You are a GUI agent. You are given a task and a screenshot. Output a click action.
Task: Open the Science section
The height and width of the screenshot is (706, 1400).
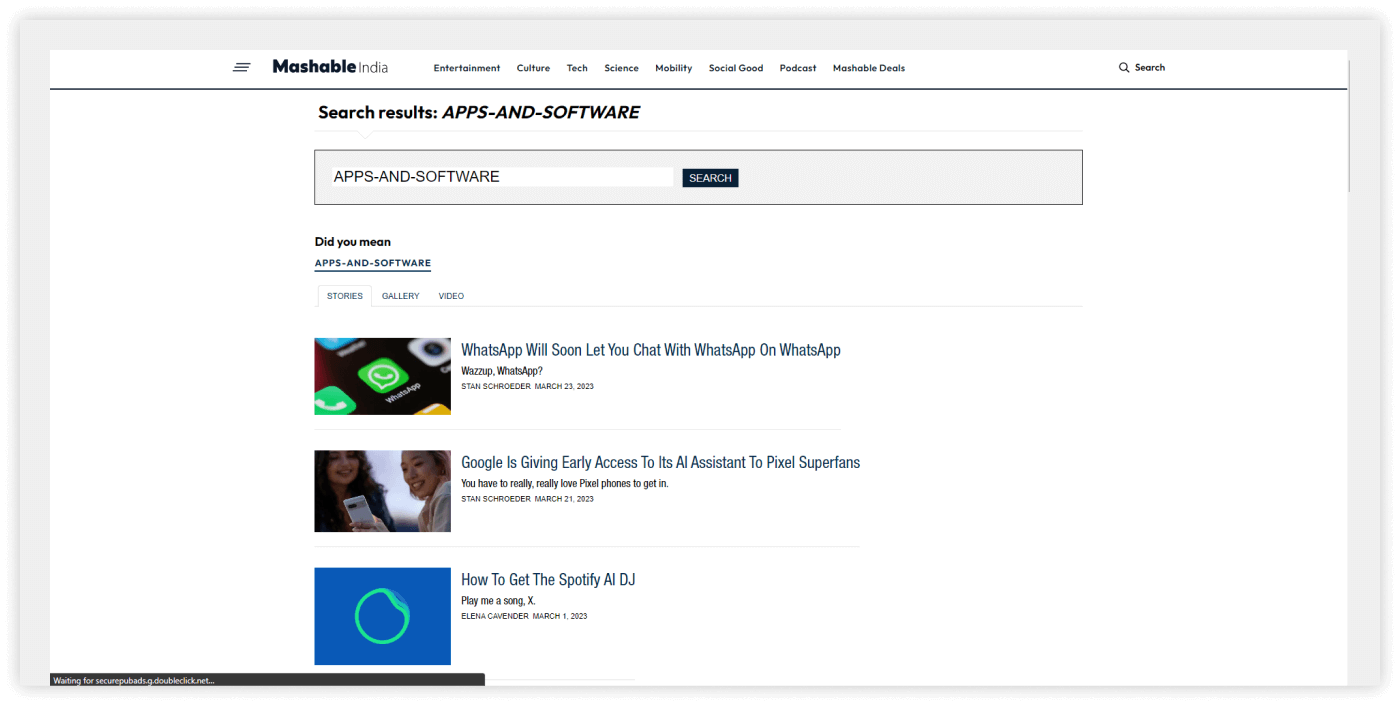coord(621,68)
